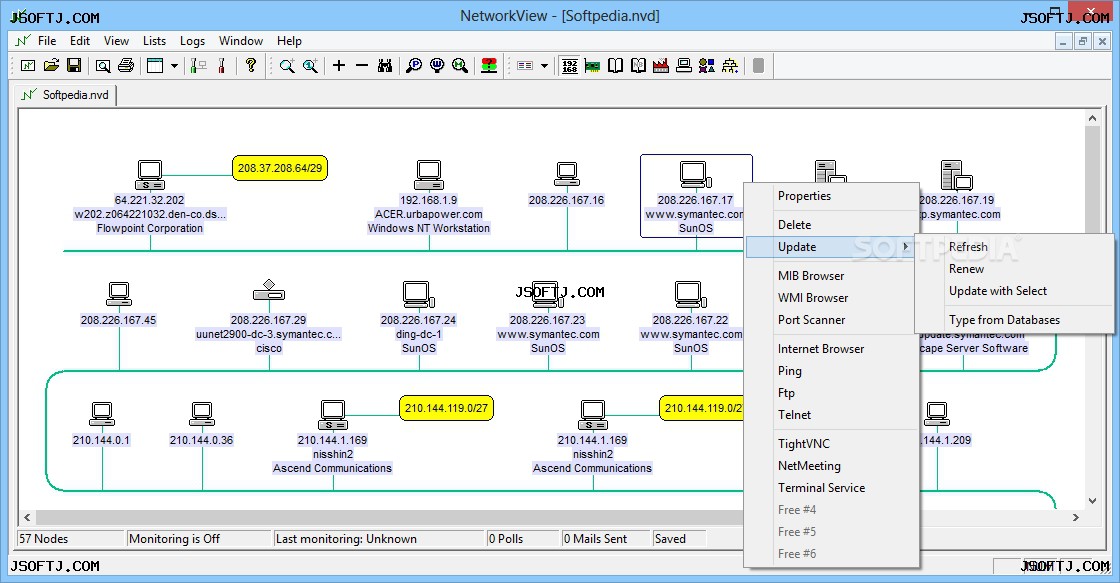
Task: Choose NetMeeting in the context menu
Action: (831, 466)
